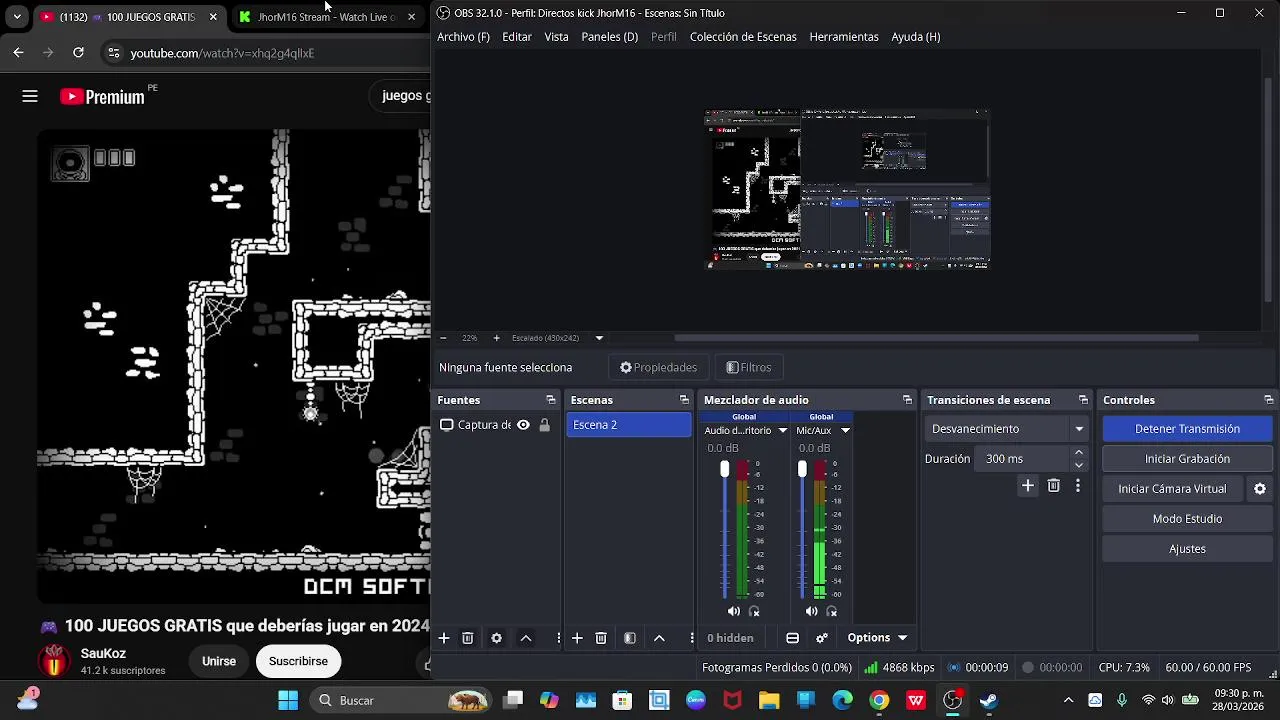
Task: Undock the Escenas panel
Action: click(x=684, y=400)
